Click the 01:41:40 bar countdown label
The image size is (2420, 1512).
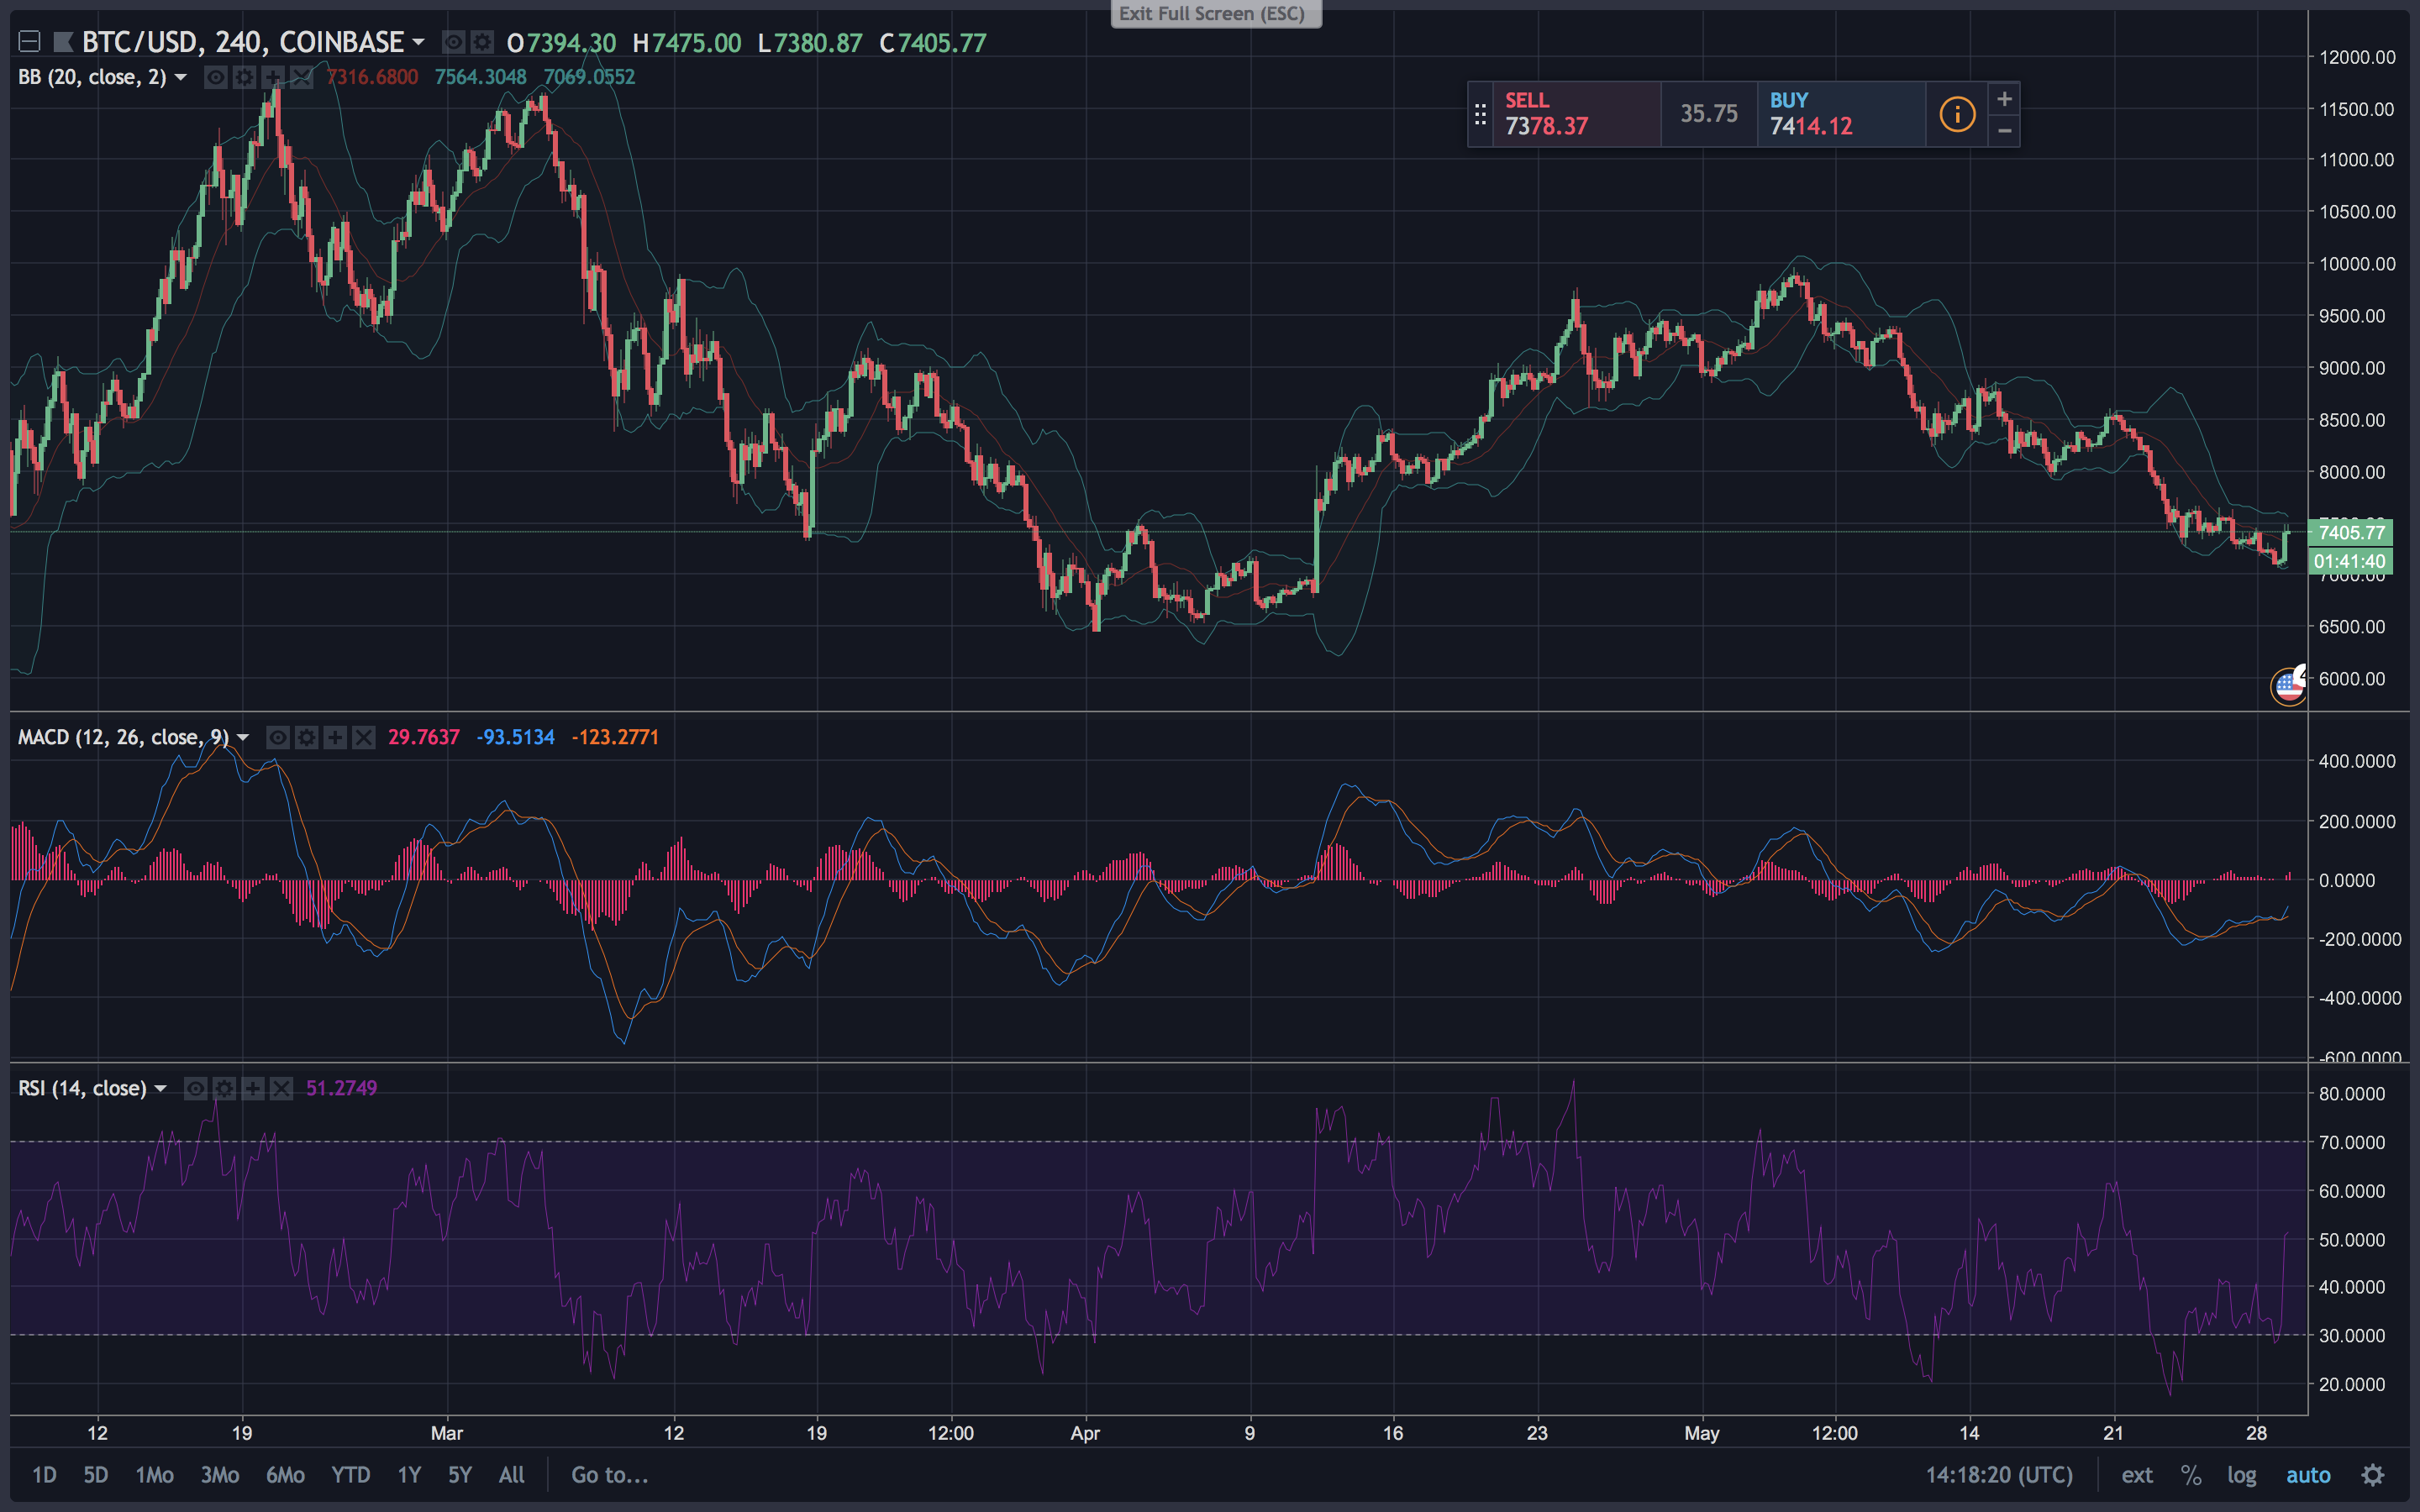2351,561
